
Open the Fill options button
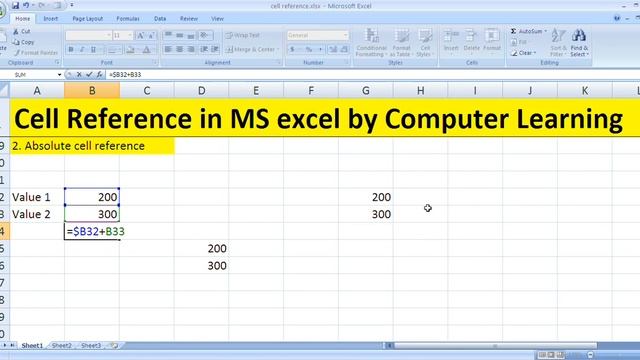(x=519, y=42)
